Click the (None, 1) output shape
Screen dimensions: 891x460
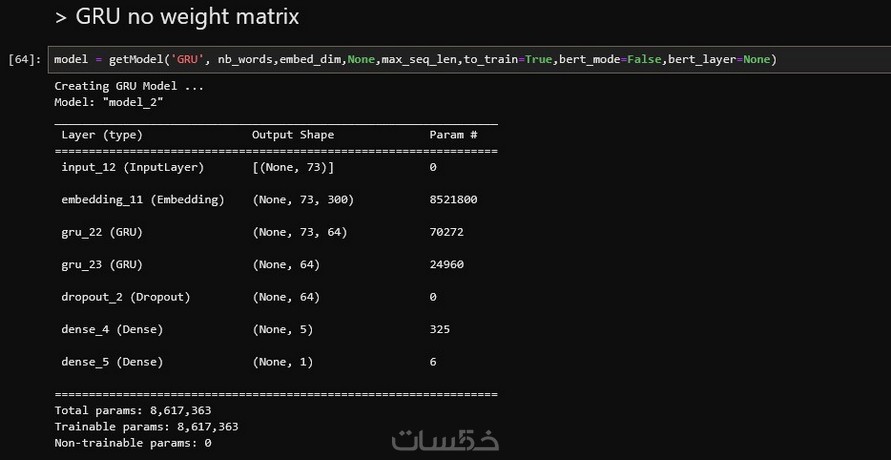tap(282, 362)
